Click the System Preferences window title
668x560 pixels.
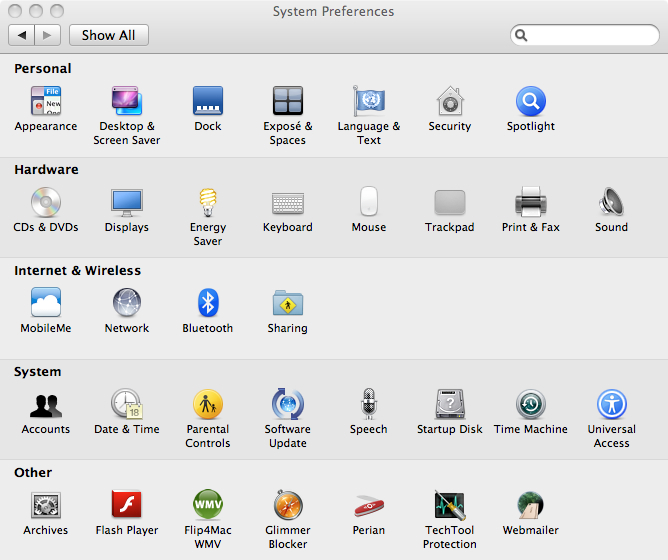(x=334, y=11)
